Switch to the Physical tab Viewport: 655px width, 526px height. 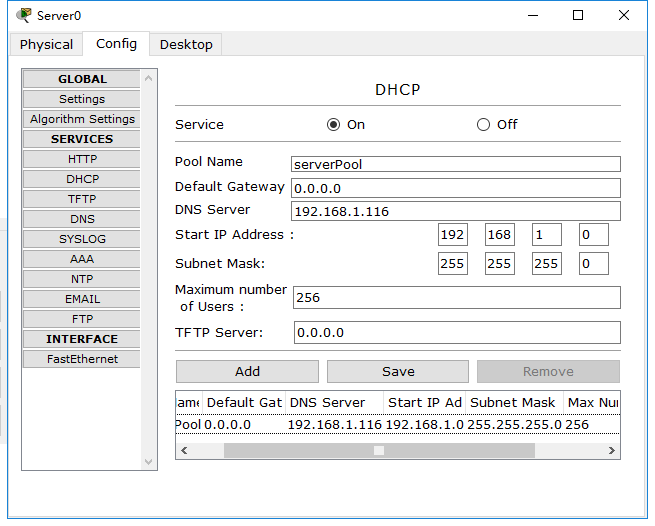(46, 44)
